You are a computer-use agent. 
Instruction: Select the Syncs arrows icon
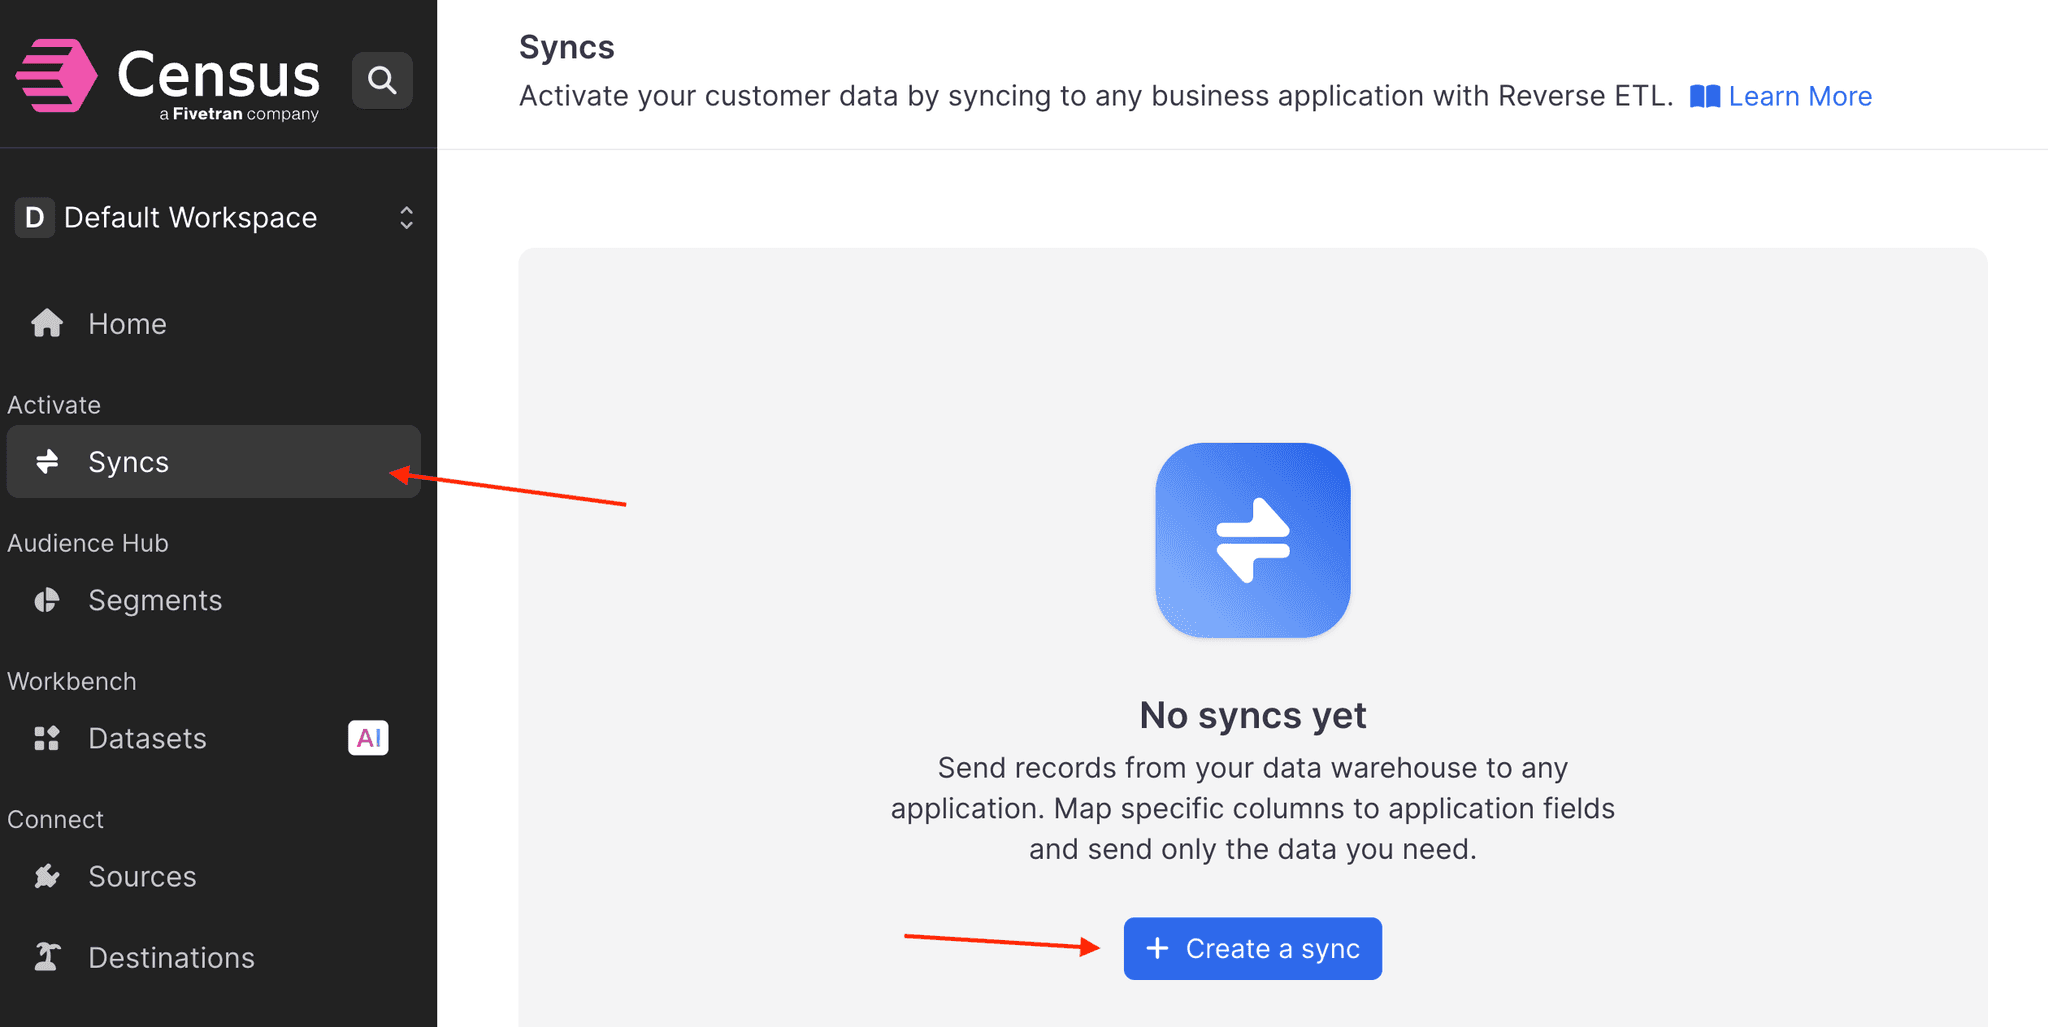pos(47,461)
